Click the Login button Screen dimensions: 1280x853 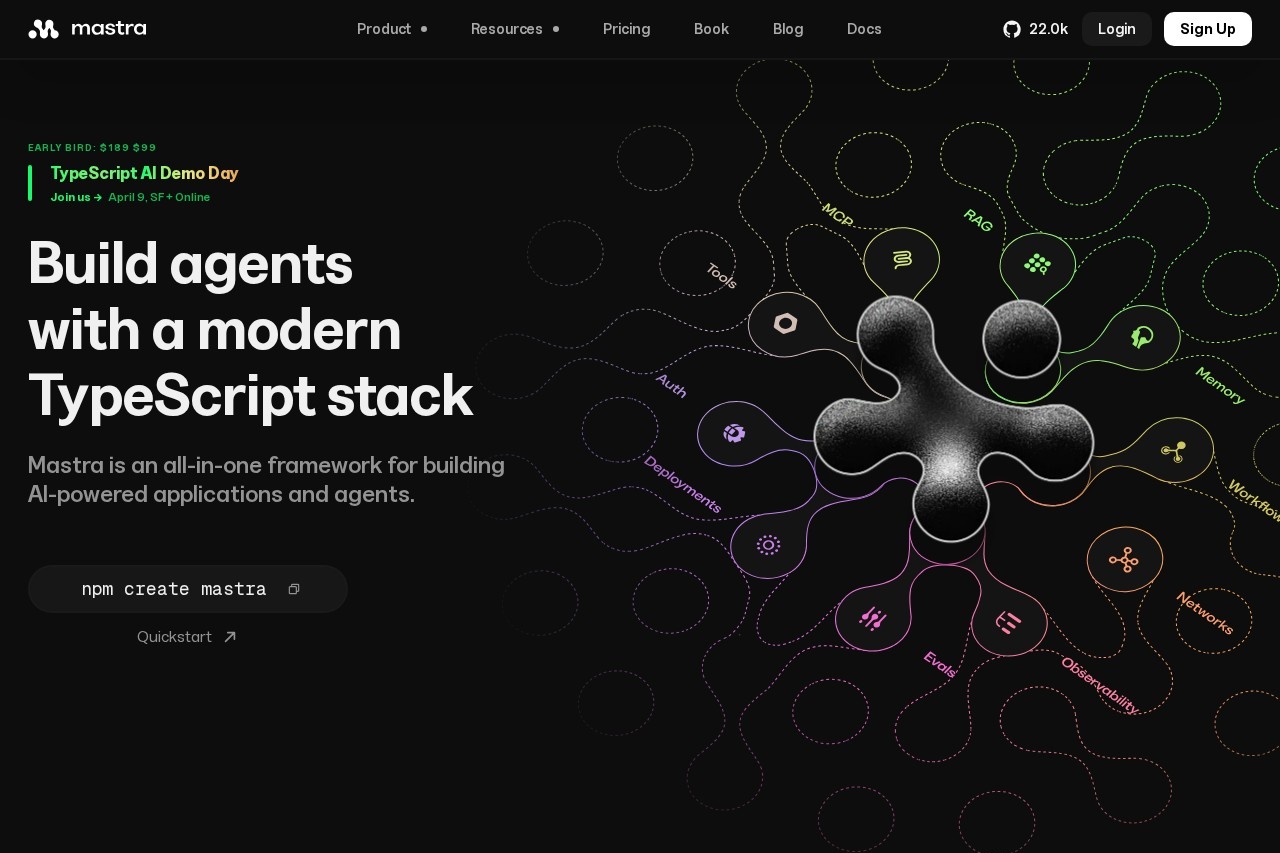(1117, 29)
